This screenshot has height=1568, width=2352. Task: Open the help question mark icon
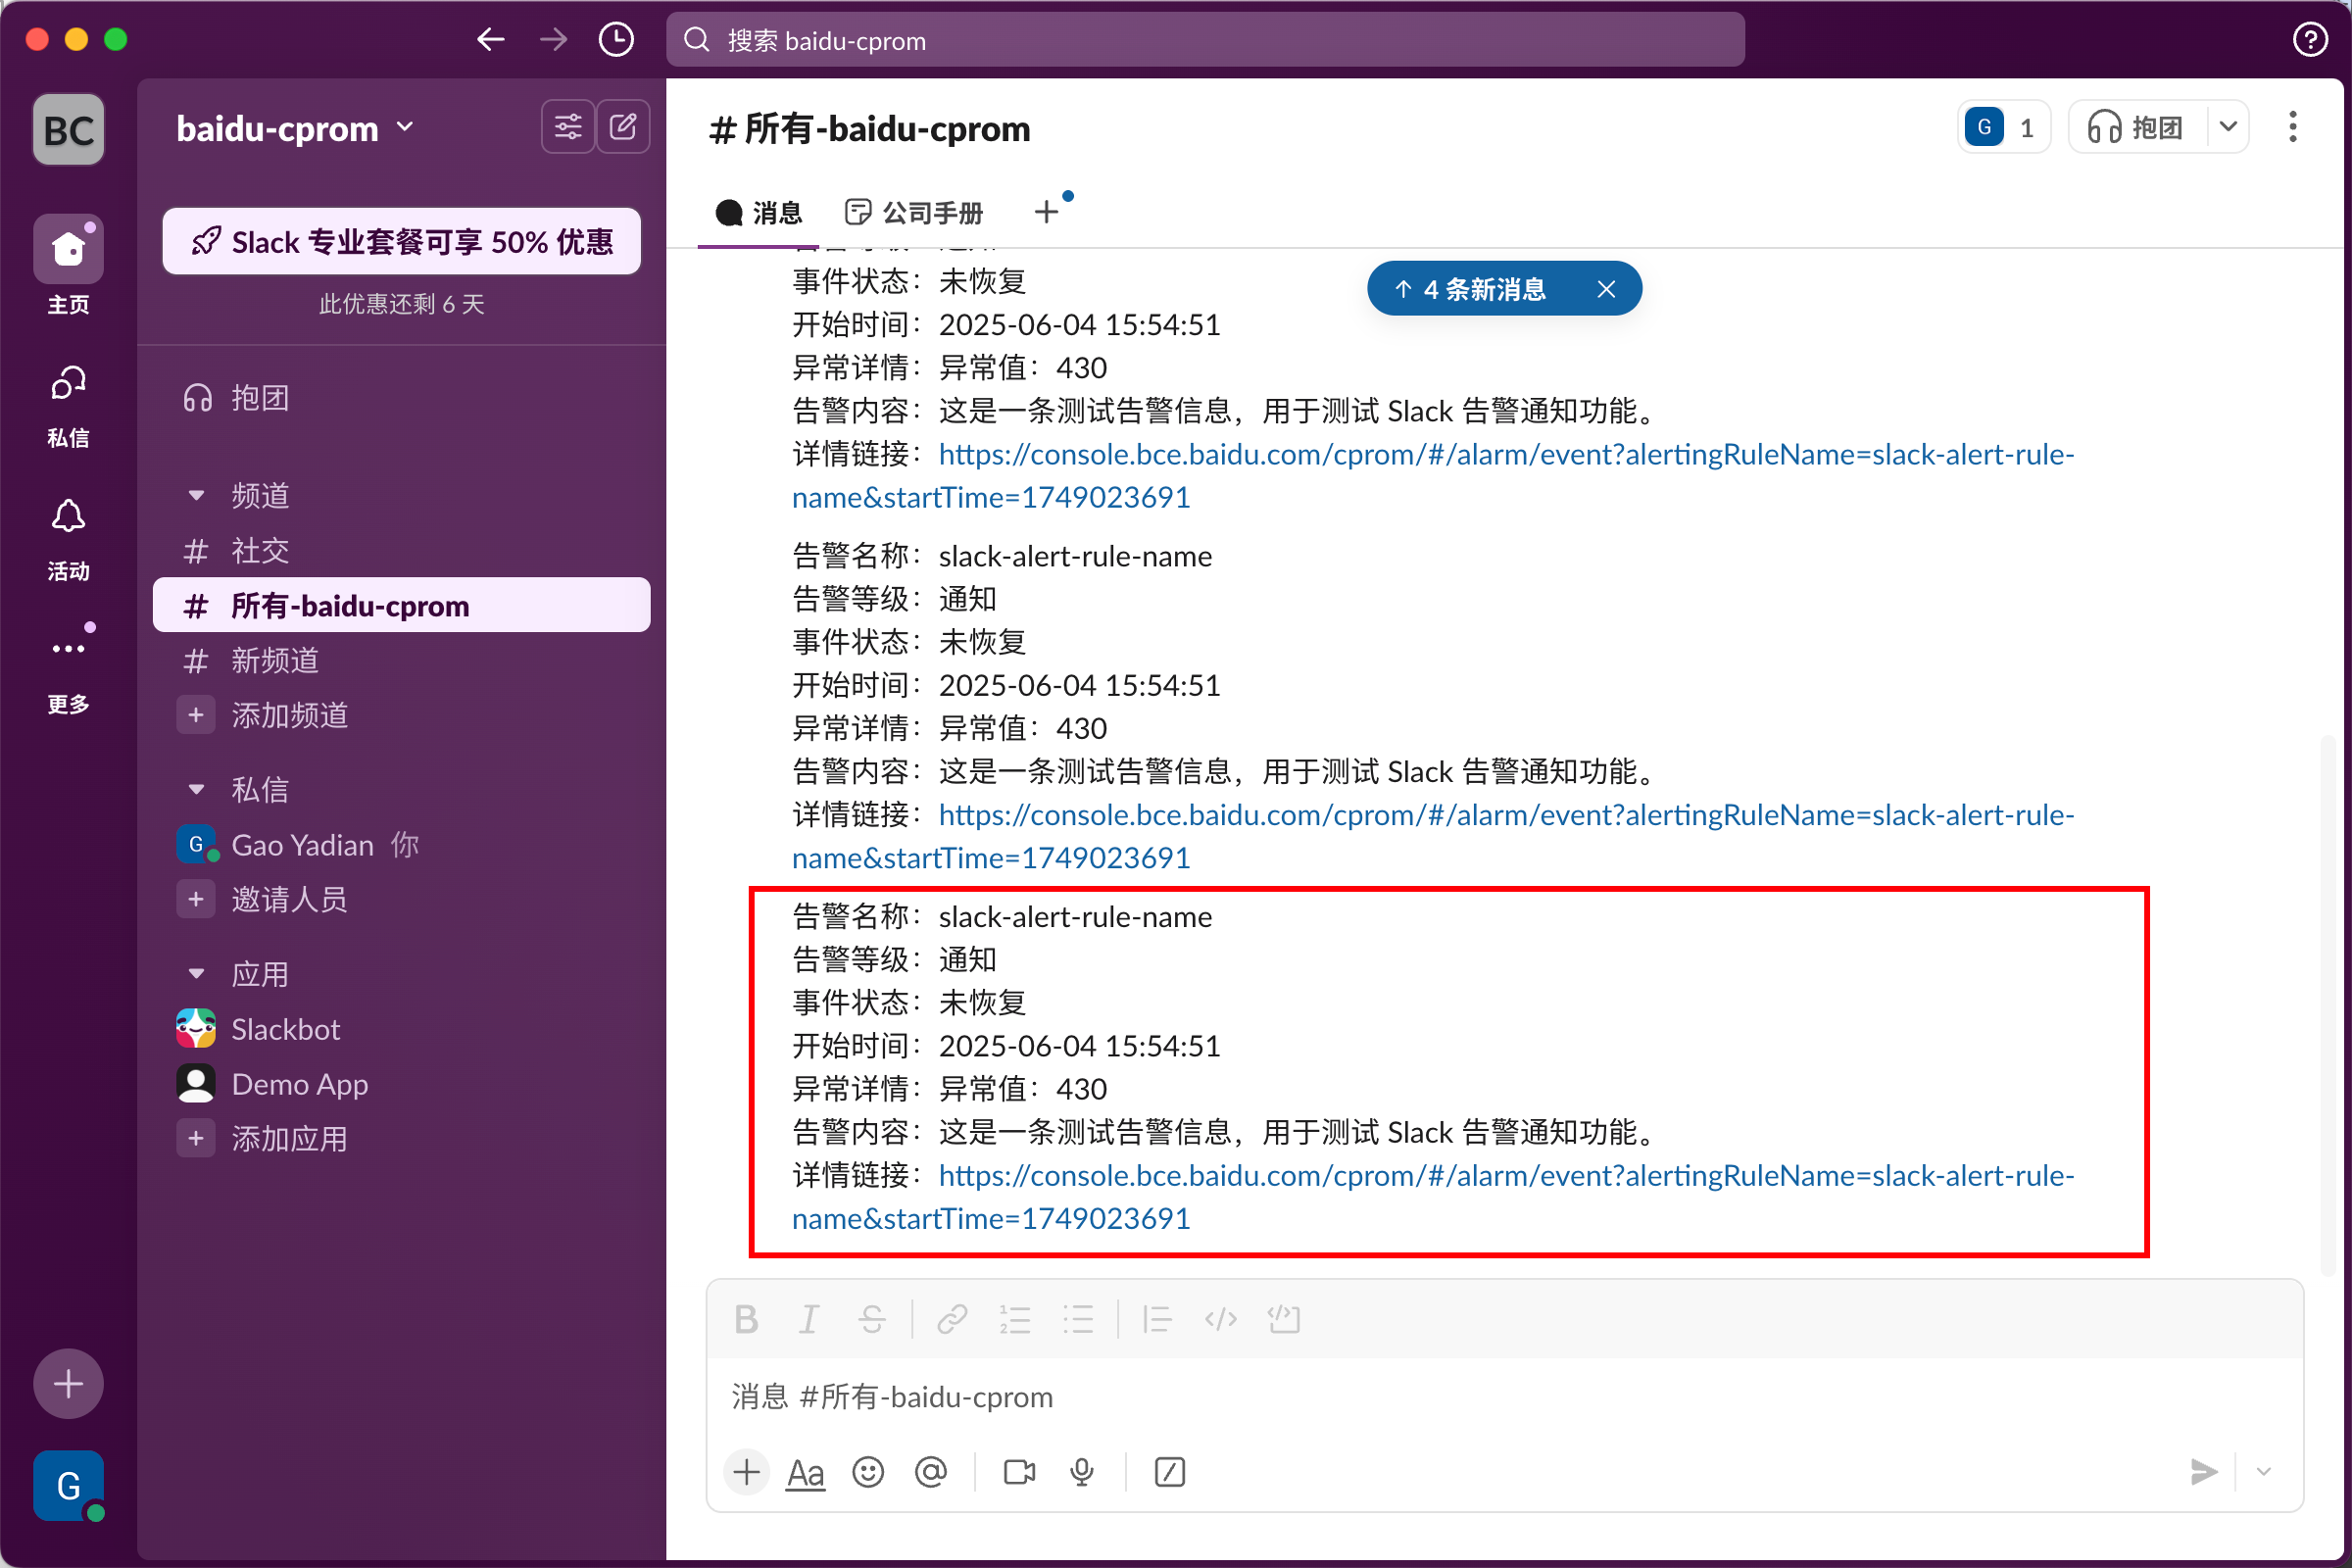coord(2309,40)
